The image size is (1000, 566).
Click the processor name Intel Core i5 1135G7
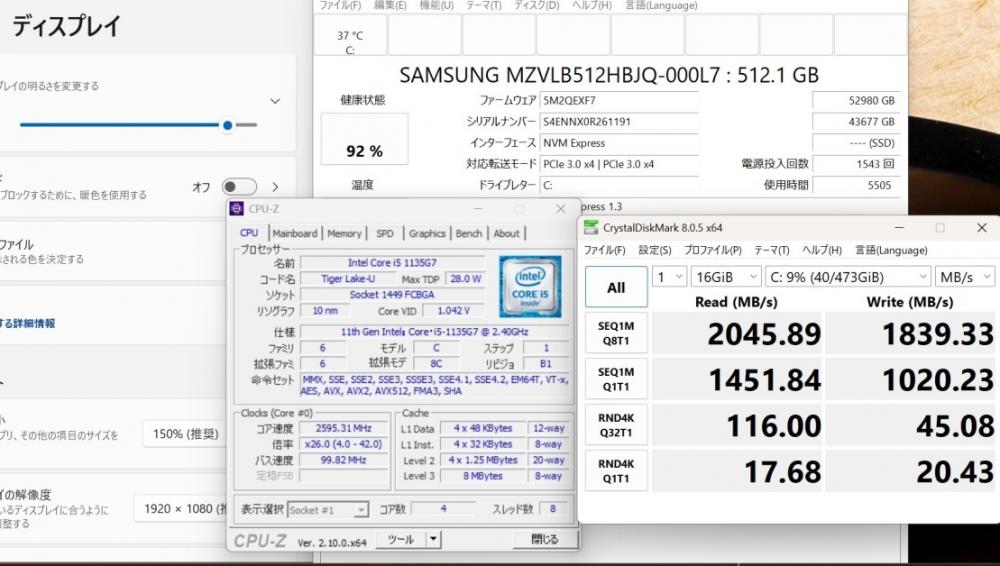(392, 262)
